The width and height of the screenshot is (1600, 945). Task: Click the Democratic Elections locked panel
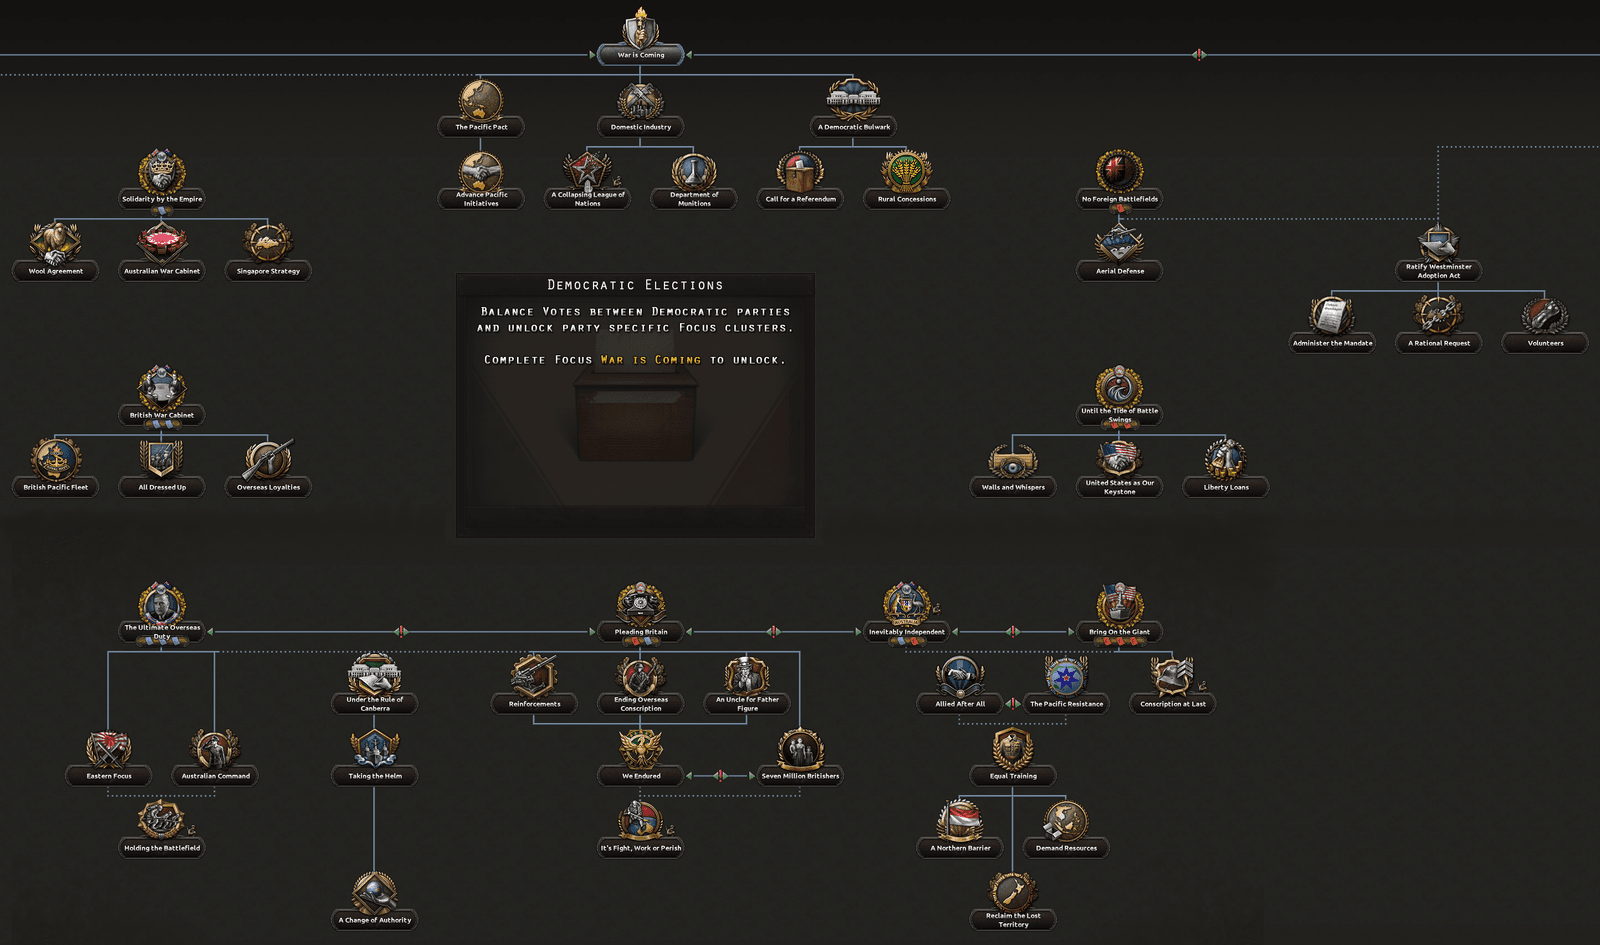(635, 405)
